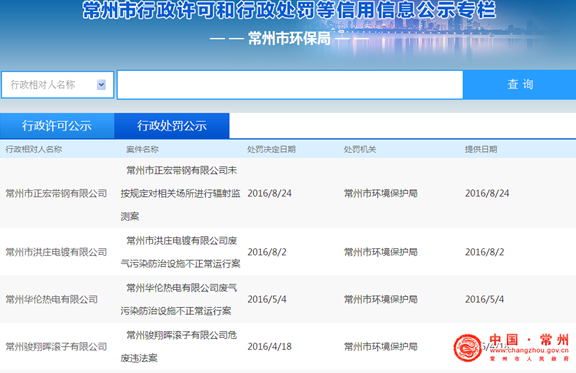Click the 案件名称 column header

(142, 149)
